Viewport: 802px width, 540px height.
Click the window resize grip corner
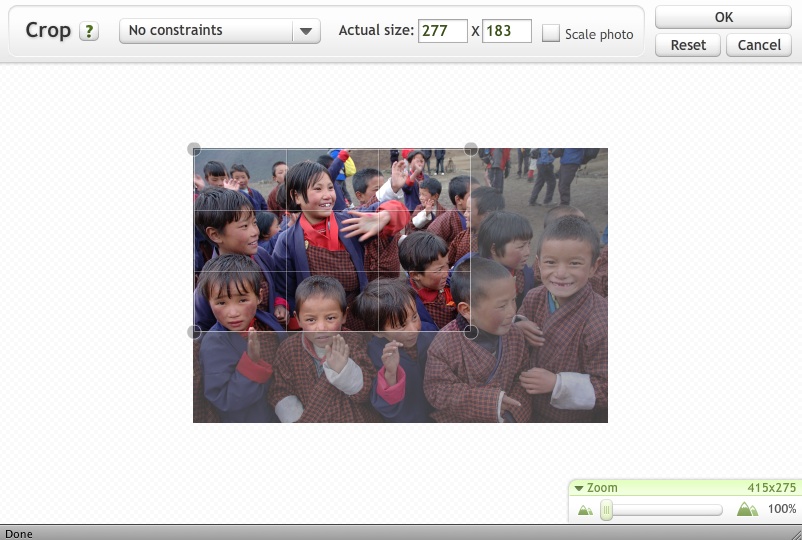click(795, 534)
